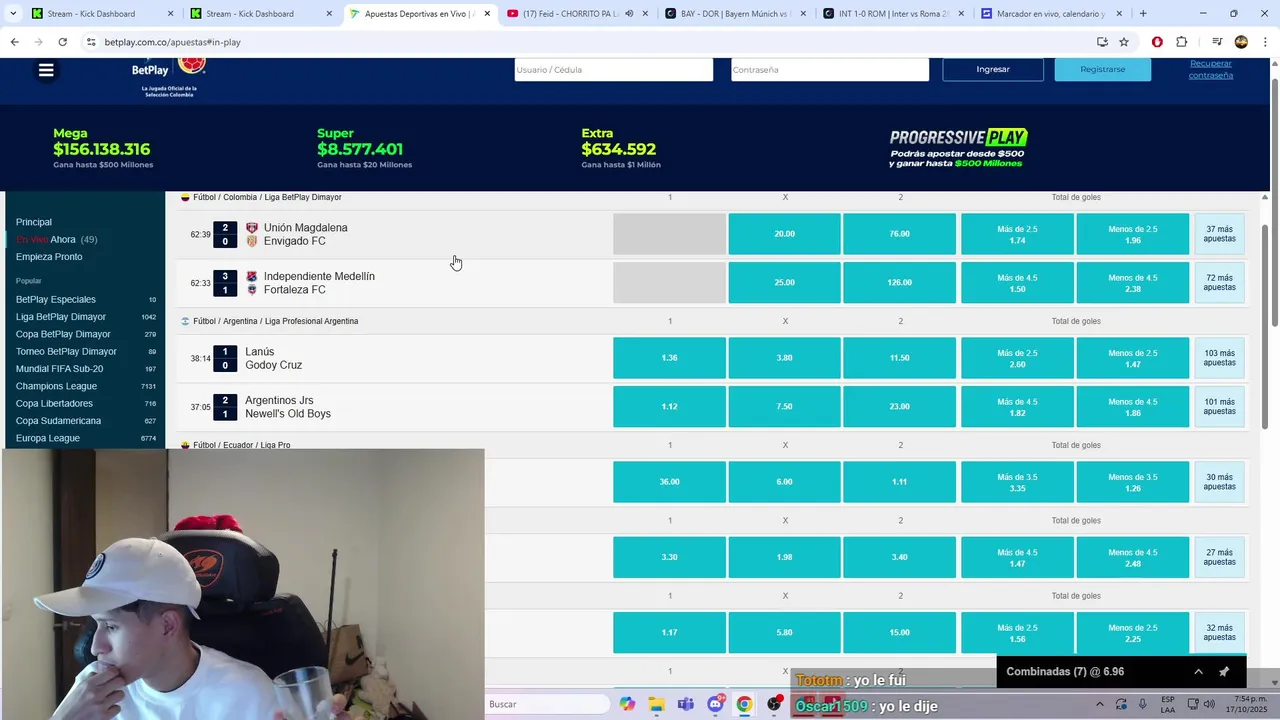Show 72 más apuestas for Medellín match
This screenshot has height=720, width=1280.
coord(1219,283)
